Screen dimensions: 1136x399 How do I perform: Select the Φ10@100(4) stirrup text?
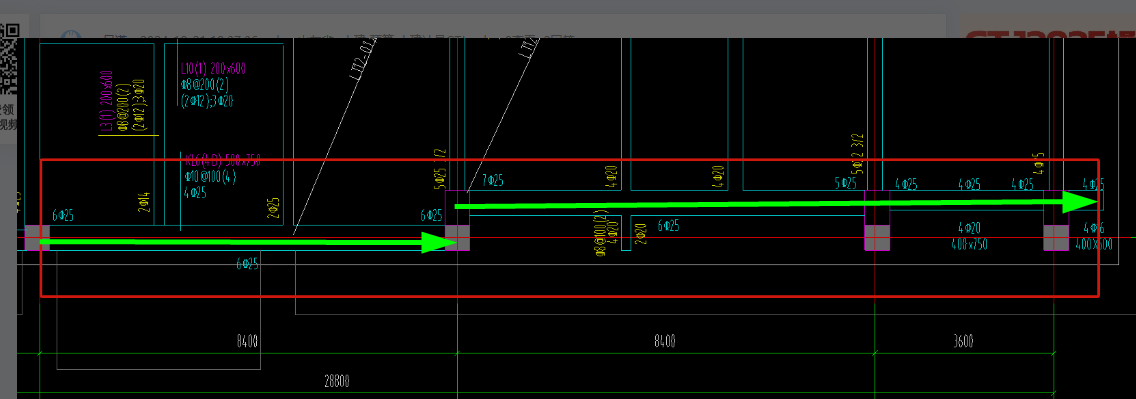[x=211, y=177]
